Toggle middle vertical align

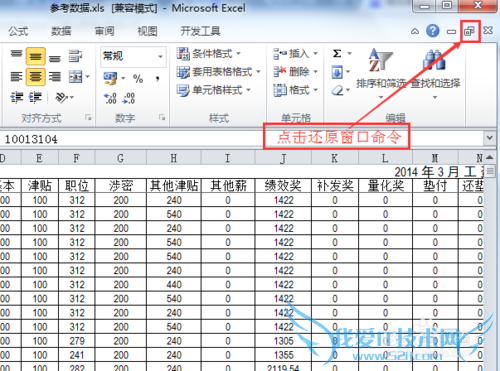[35, 56]
